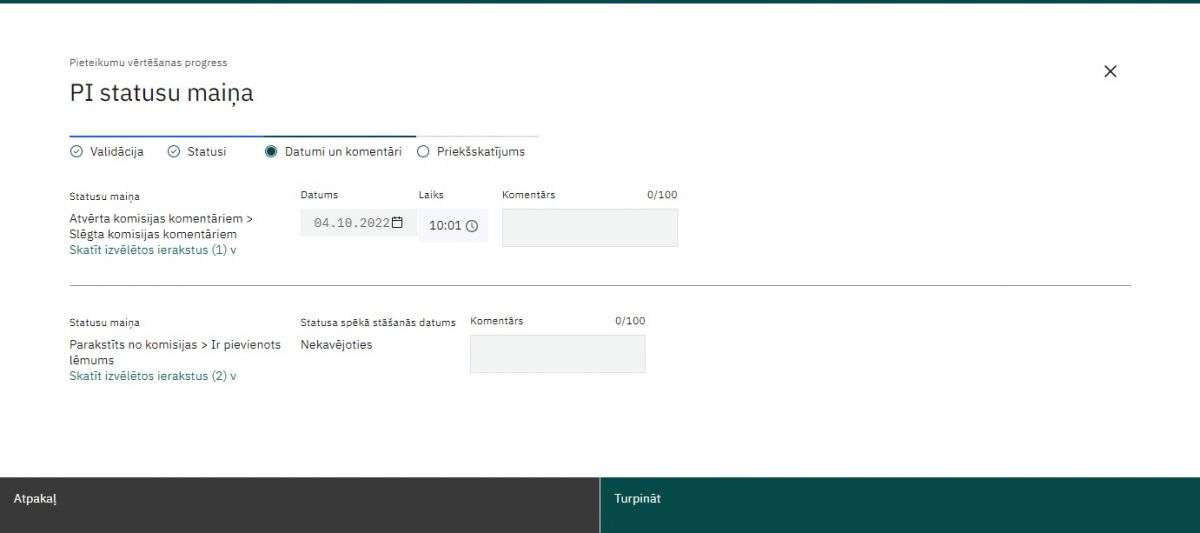This screenshot has width=1200, height=533.
Task: Expand Skatīt izvēlētos ierakstus (1)
Action: (152, 250)
